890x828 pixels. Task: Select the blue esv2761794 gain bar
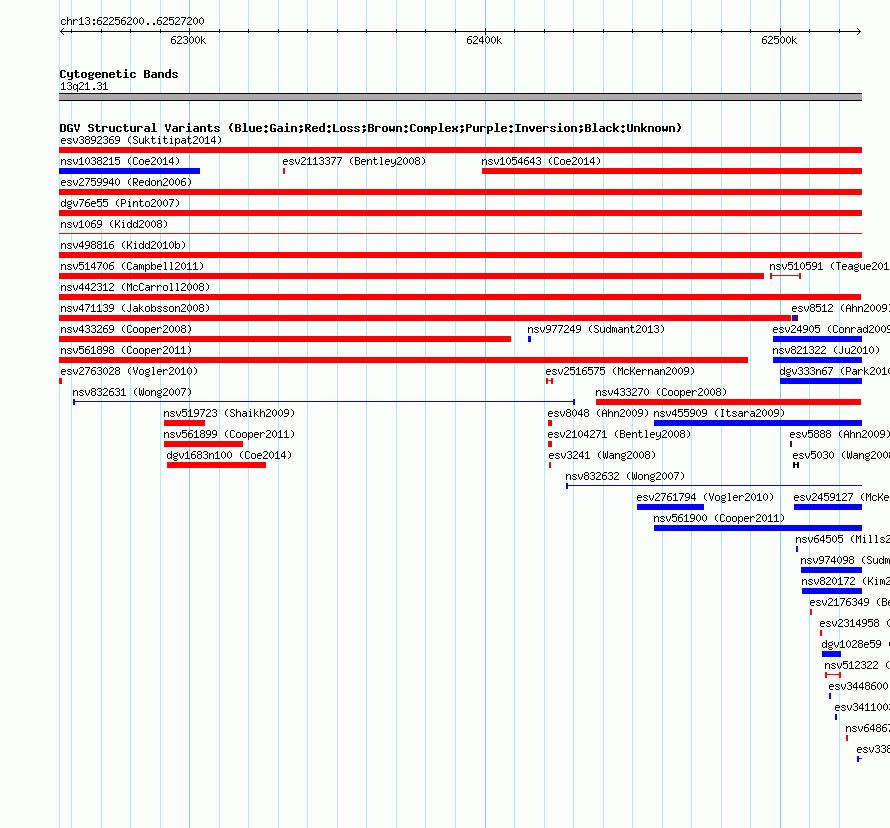click(x=670, y=507)
